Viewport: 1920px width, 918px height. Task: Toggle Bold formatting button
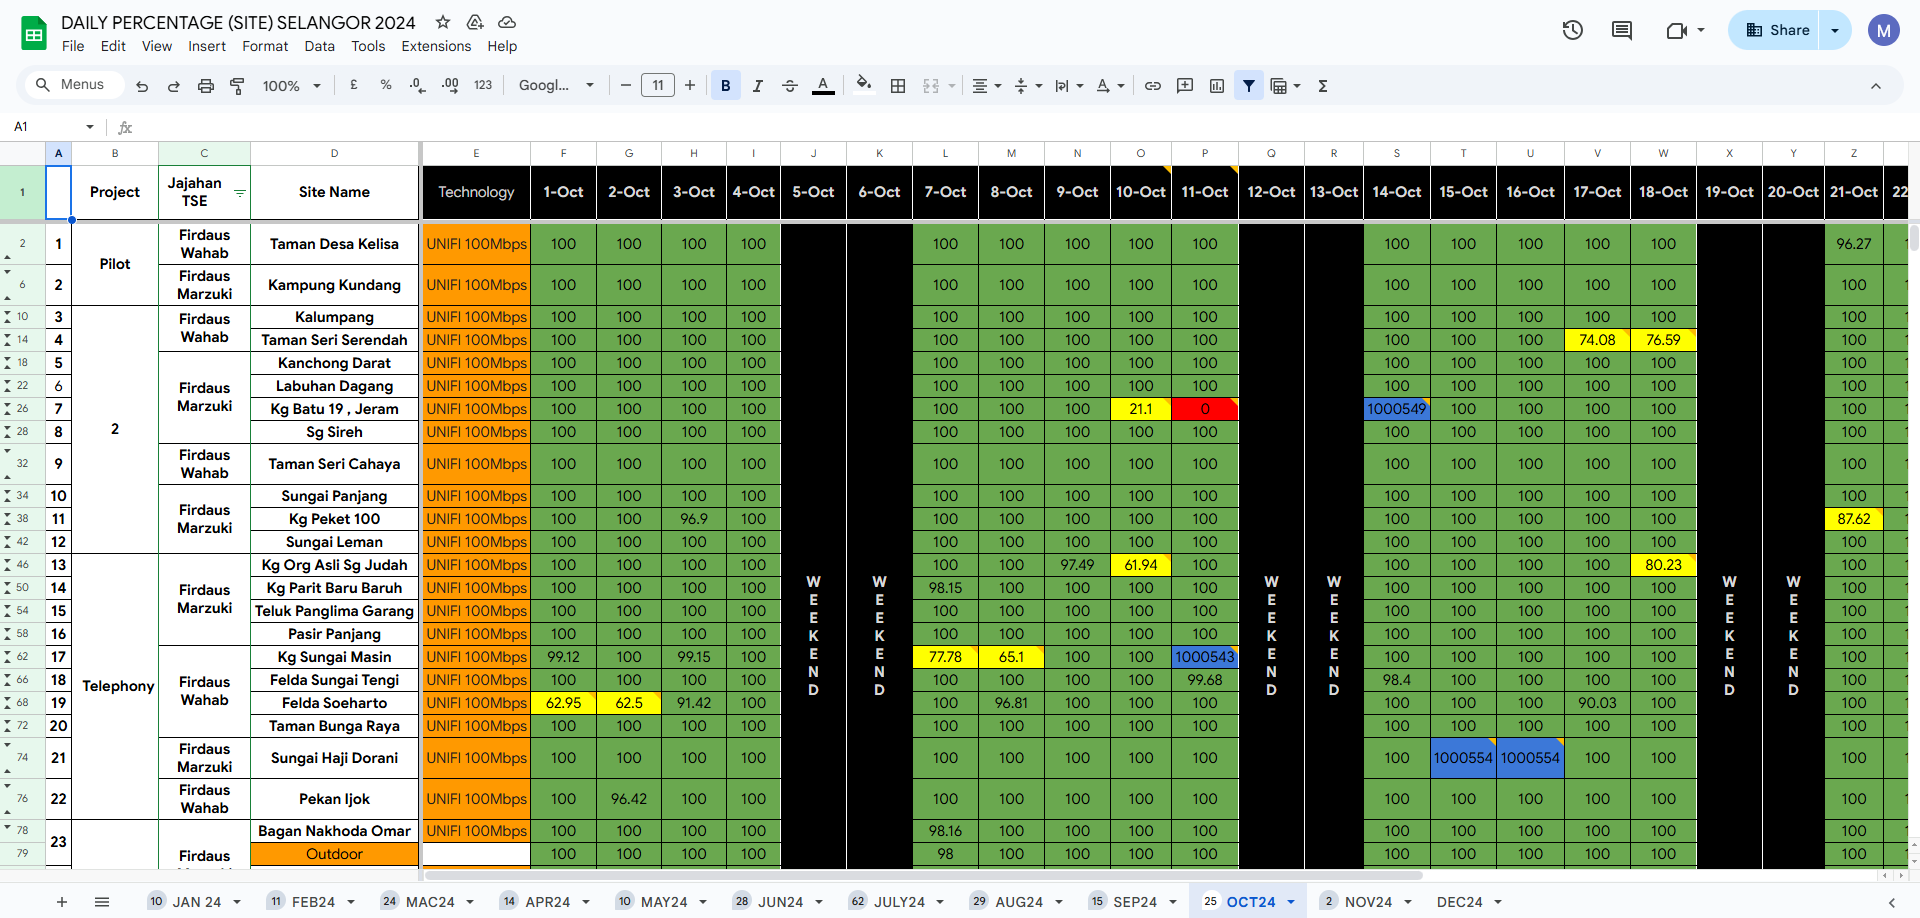[x=725, y=86]
